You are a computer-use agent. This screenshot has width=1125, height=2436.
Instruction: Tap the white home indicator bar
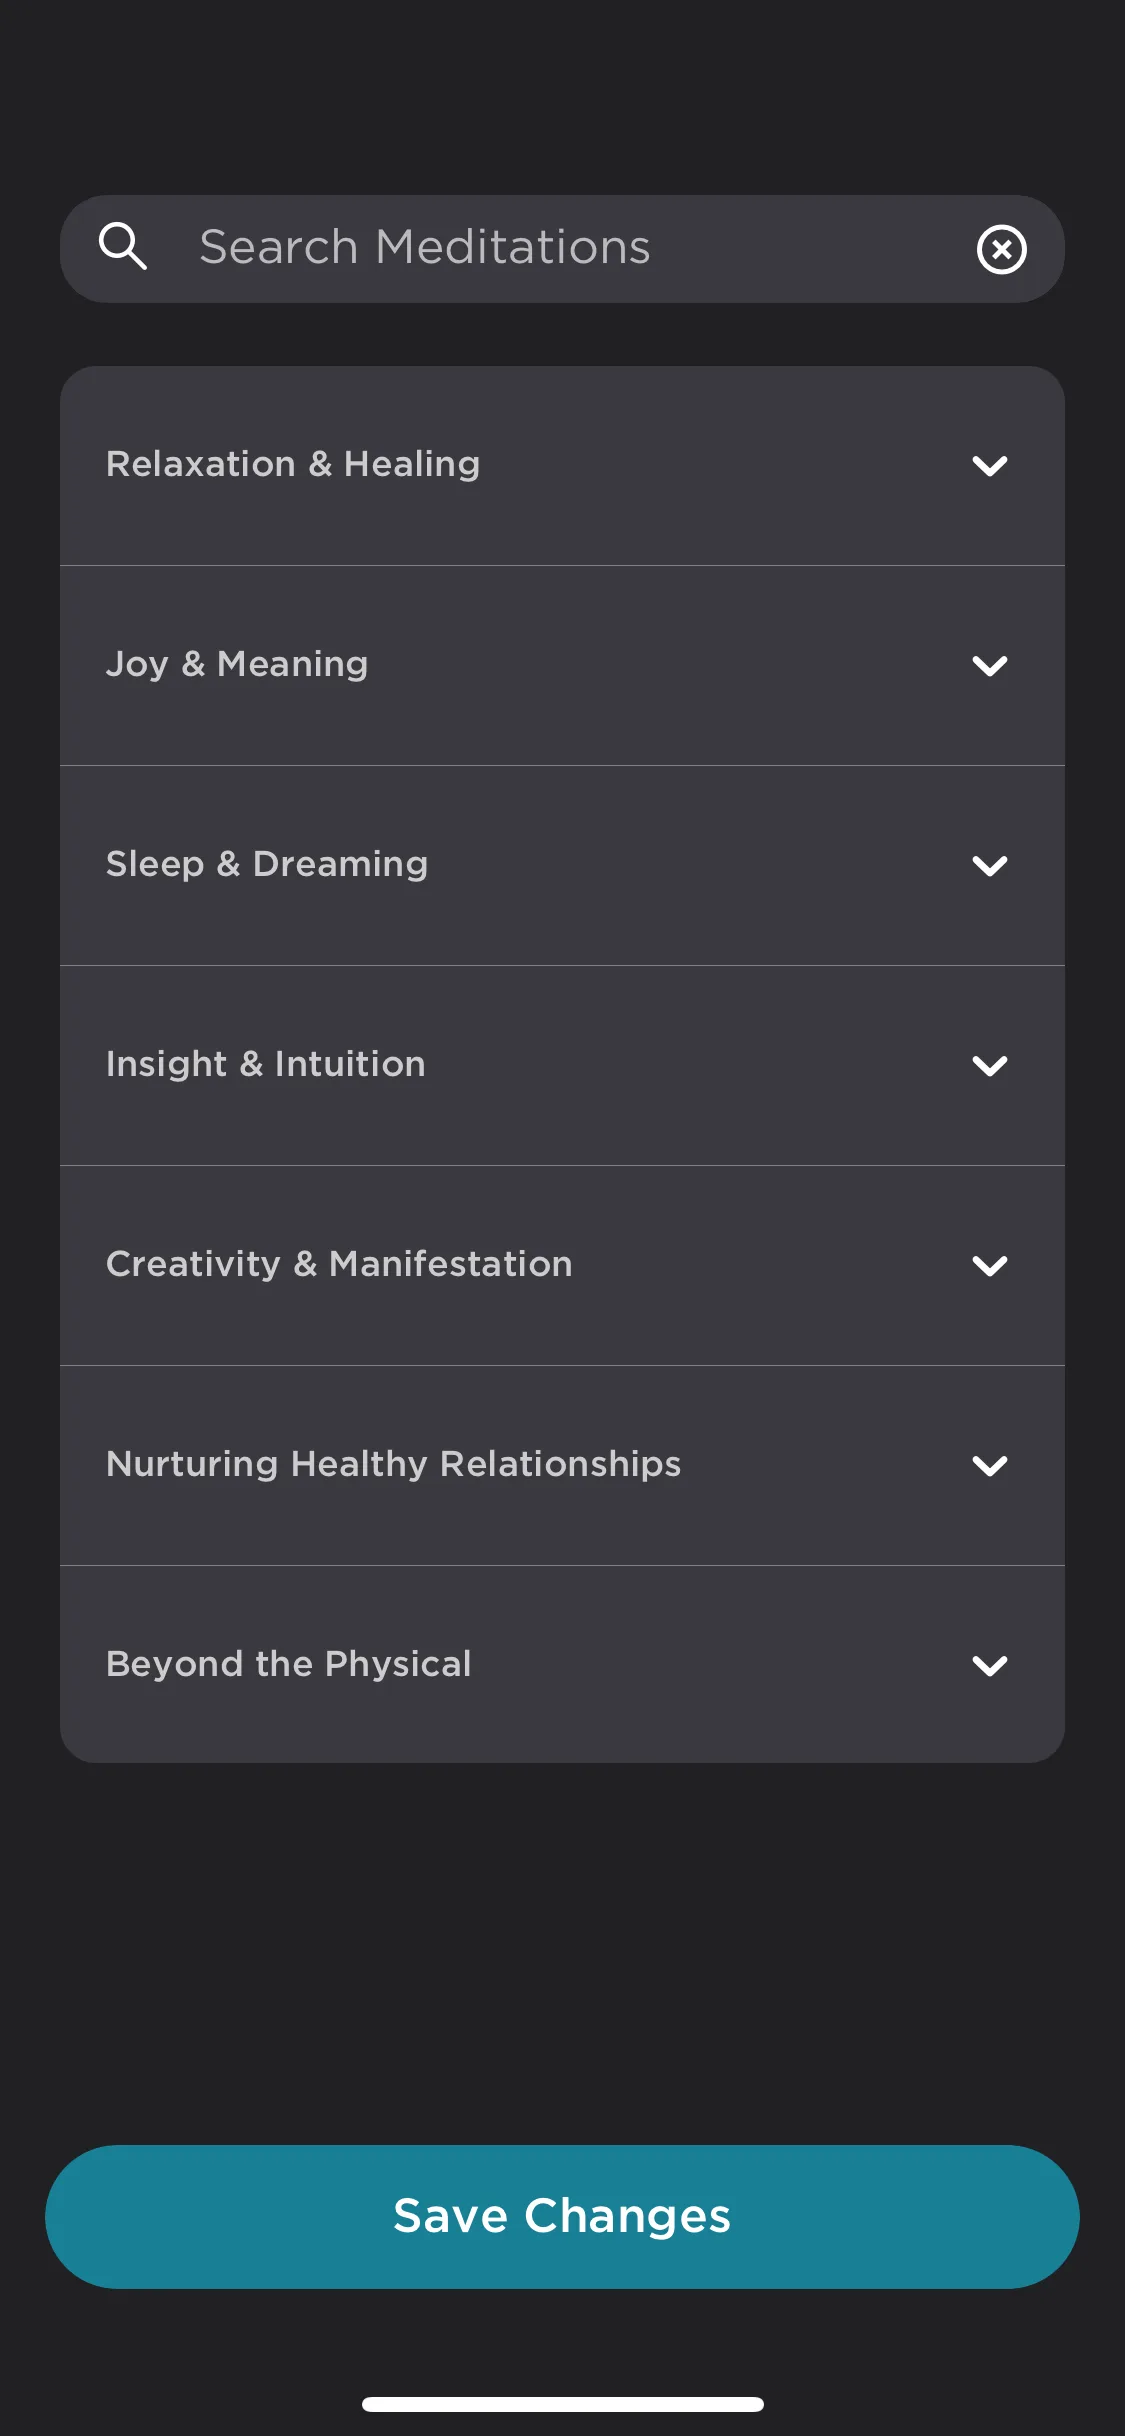click(562, 2404)
